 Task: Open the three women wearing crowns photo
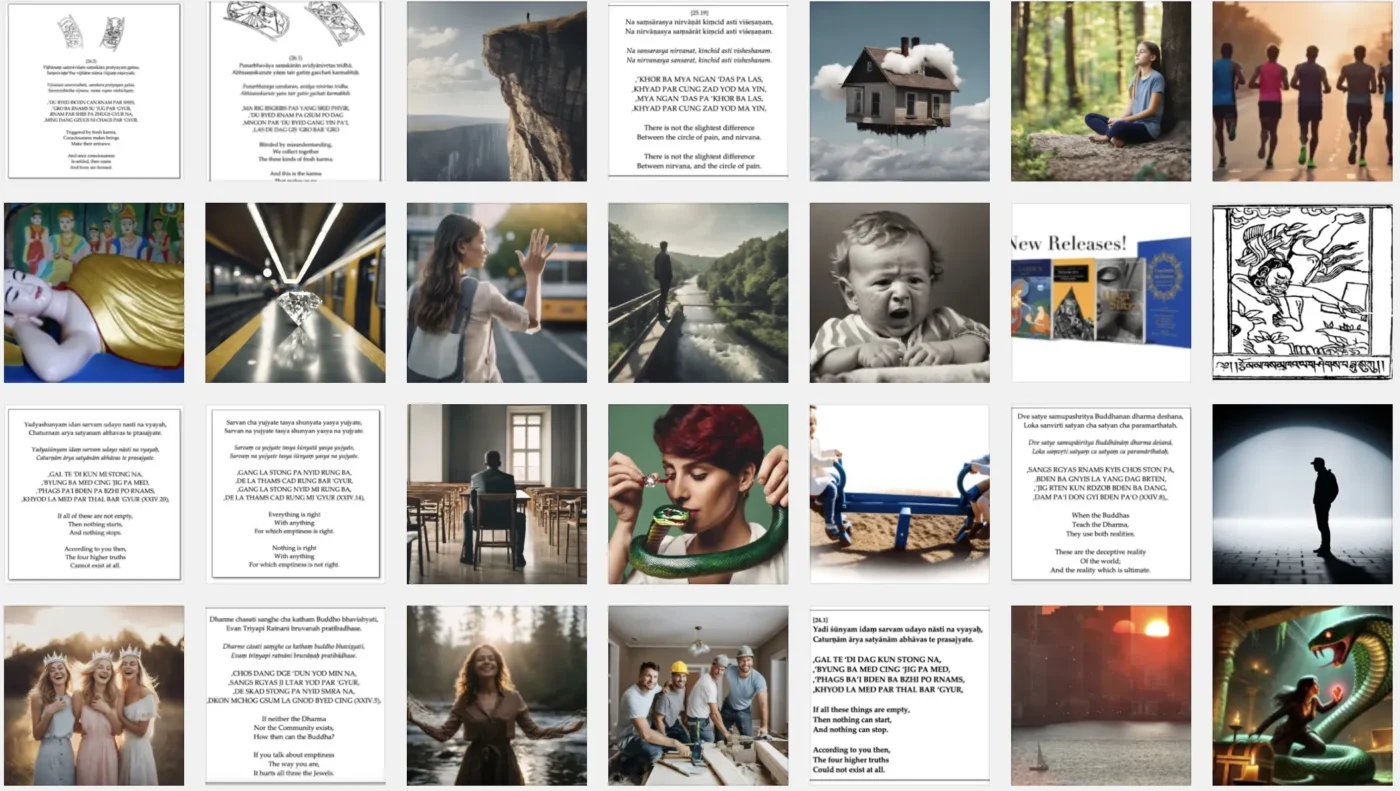[94, 695]
